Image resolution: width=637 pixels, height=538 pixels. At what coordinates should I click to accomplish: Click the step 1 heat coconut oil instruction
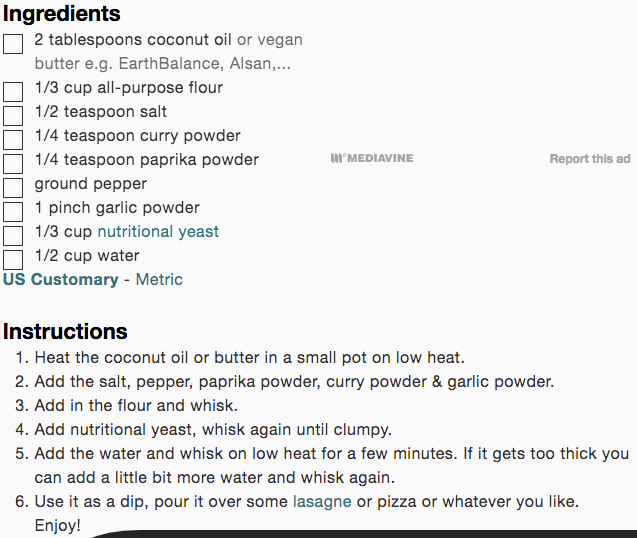(250, 358)
